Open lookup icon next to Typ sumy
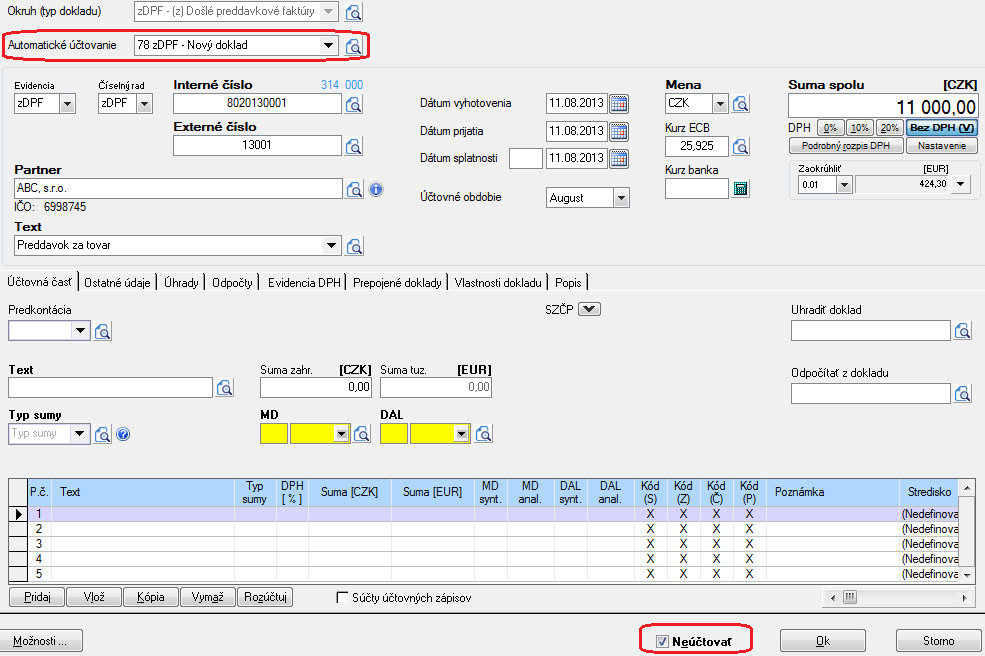 [x=102, y=434]
